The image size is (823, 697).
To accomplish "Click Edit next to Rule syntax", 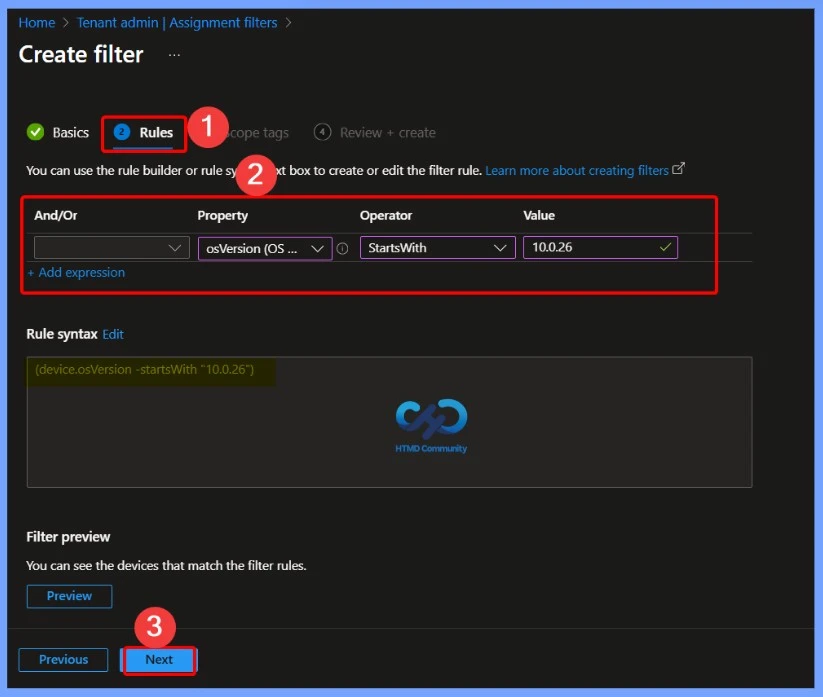I will pos(112,334).
